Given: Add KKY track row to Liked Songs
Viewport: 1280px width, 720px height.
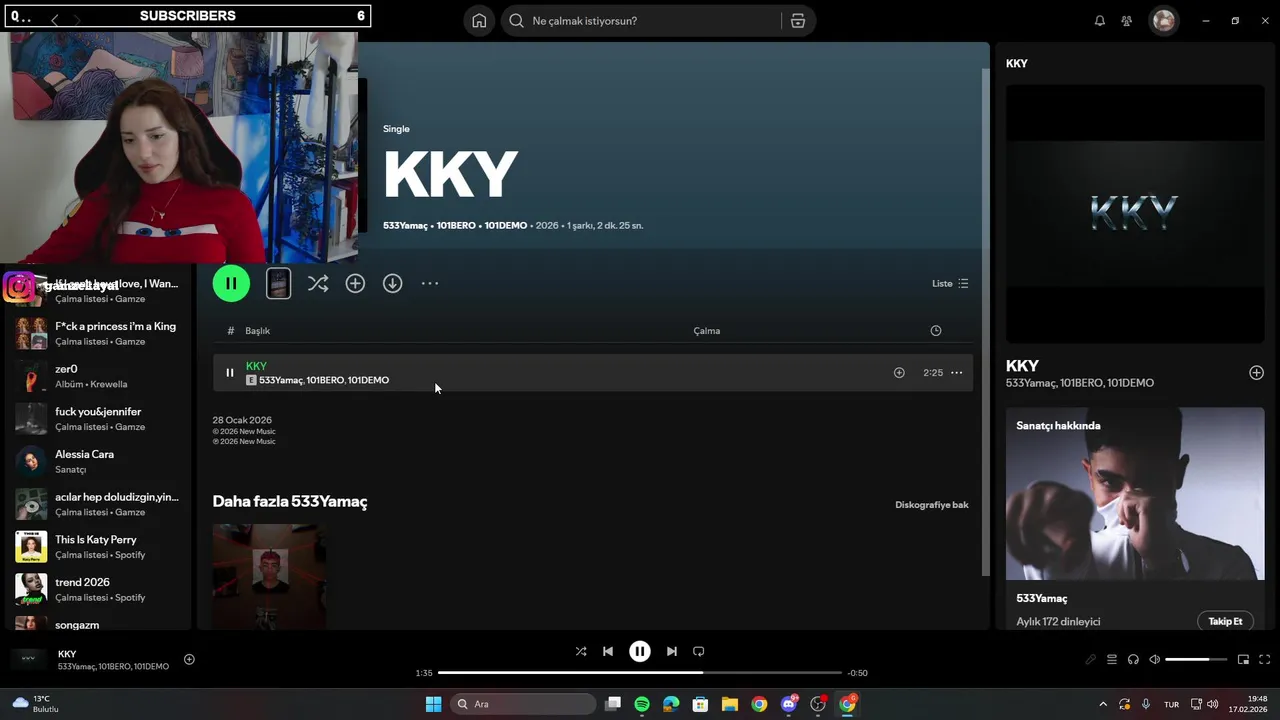Looking at the screenshot, I should (x=899, y=373).
